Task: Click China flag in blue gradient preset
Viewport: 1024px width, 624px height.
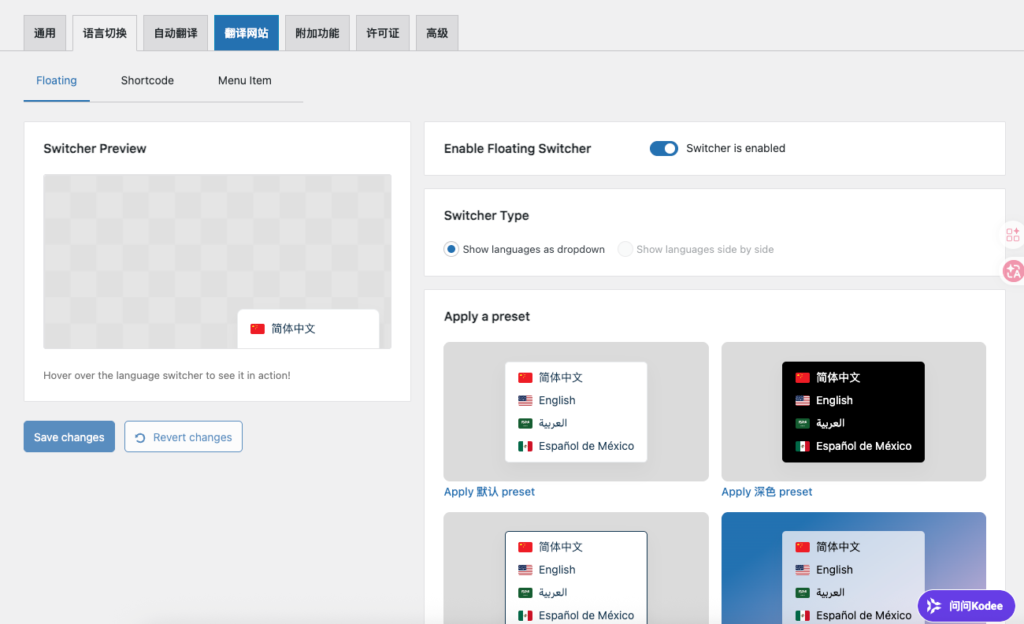Action: coord(803,547)
